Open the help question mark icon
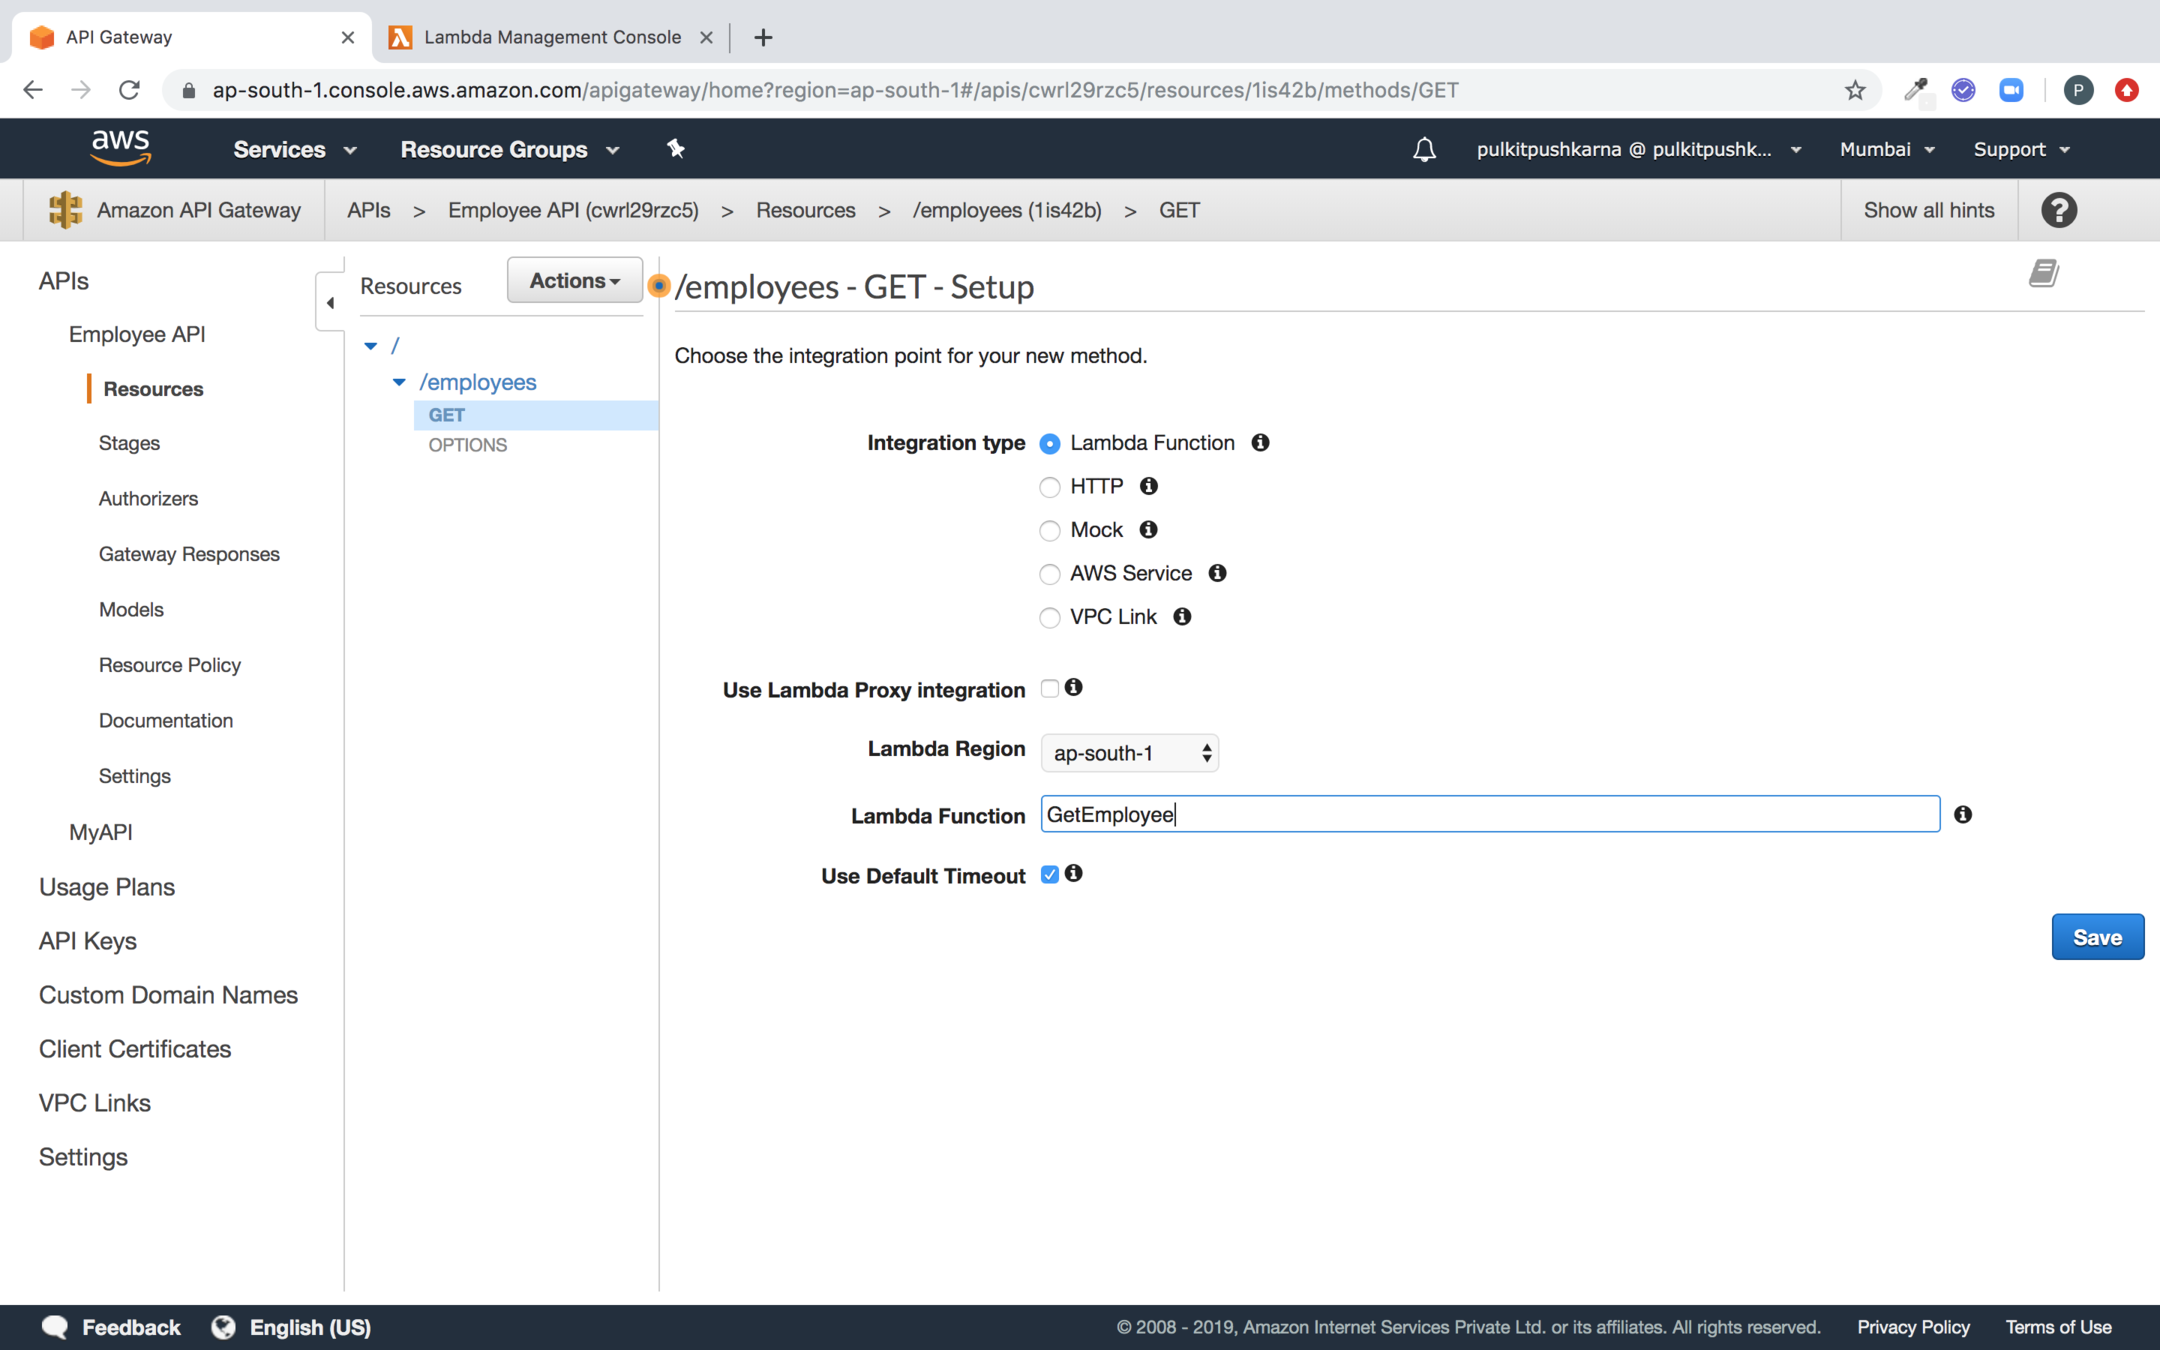This screenshot has width=2160, height=1350. (2058, 210)
